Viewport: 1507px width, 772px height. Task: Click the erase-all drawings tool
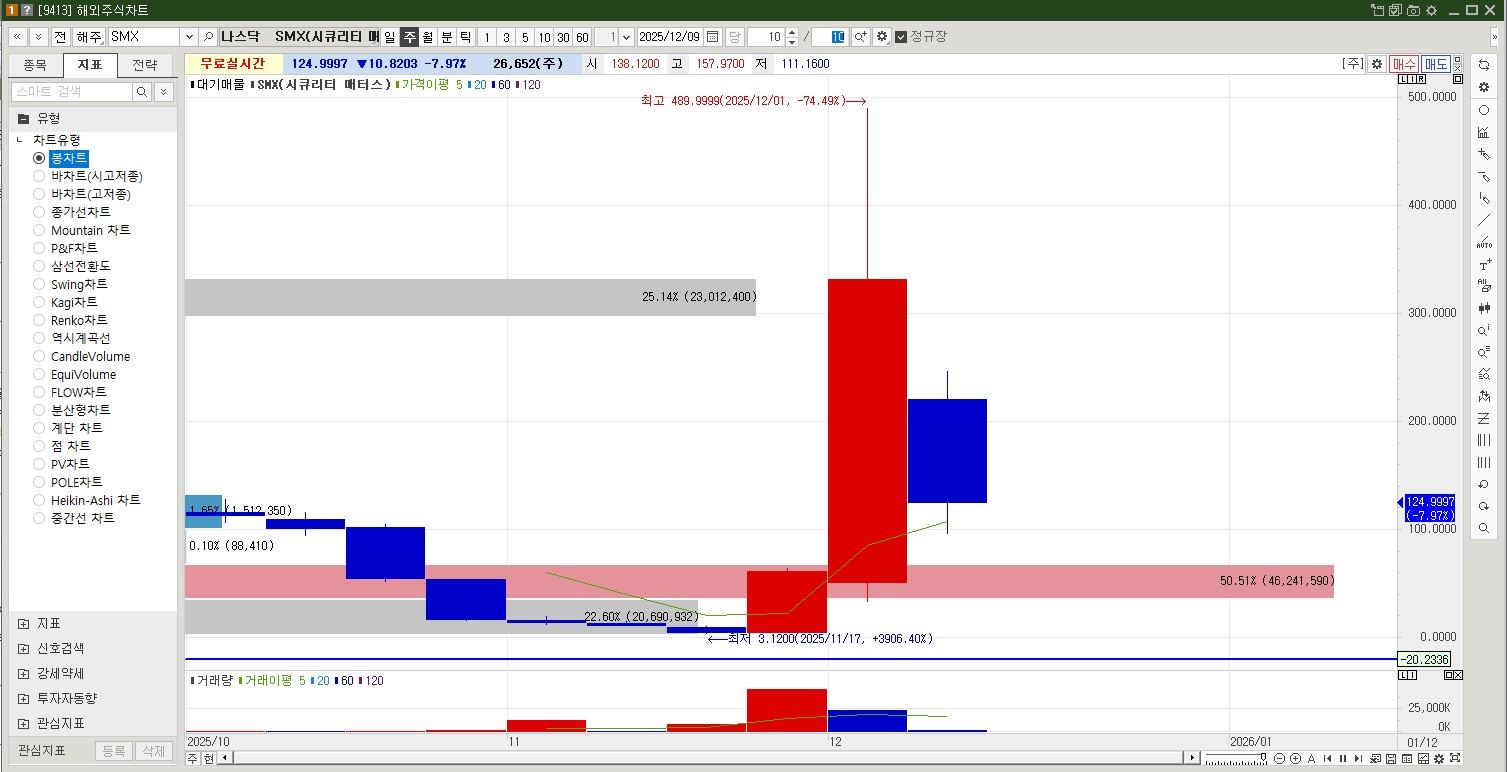click(1484, 286)
